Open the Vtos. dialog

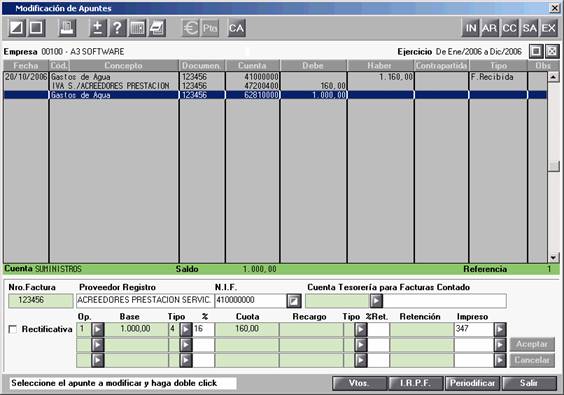point(359,383)
